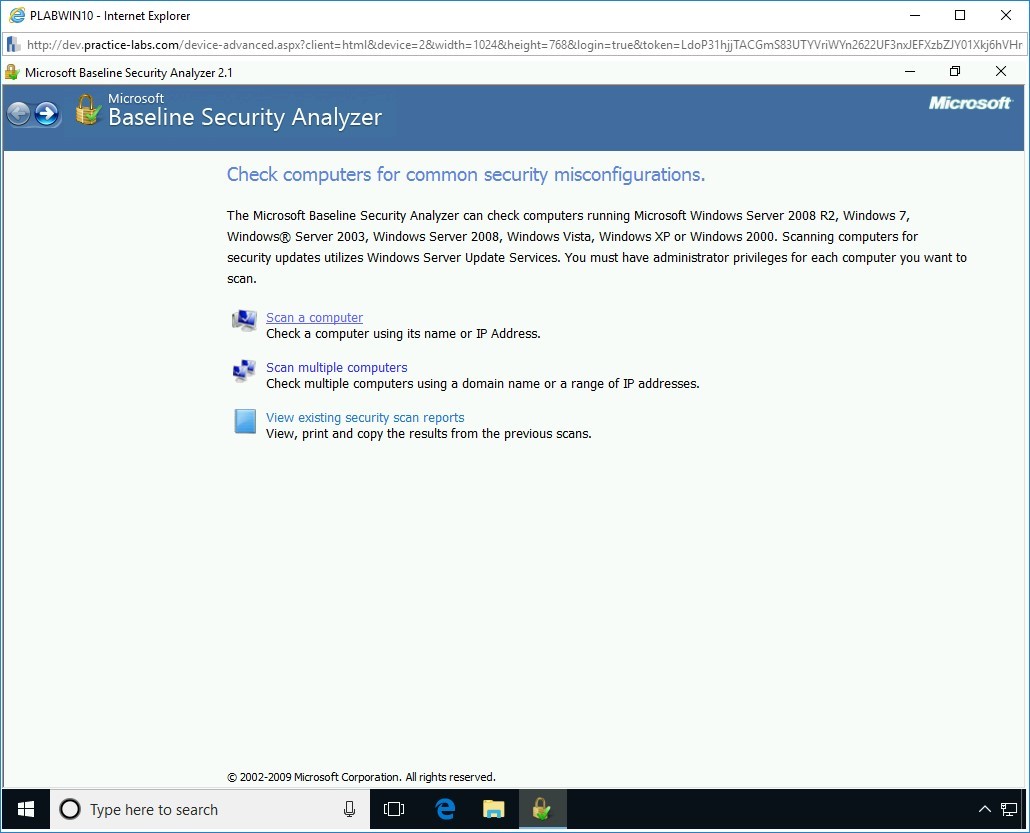Click the Internet Explorer address bar URL

(x=524, y=45)
